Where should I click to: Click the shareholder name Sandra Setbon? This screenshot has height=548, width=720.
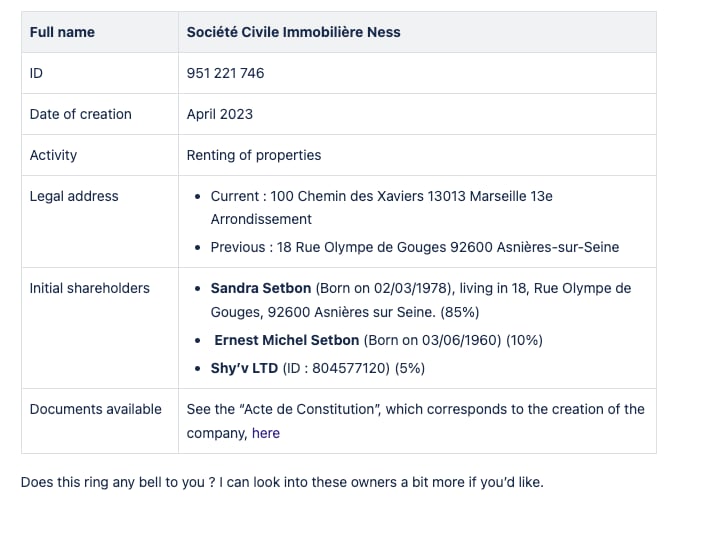pyautogui.click(x=261, y=288)
